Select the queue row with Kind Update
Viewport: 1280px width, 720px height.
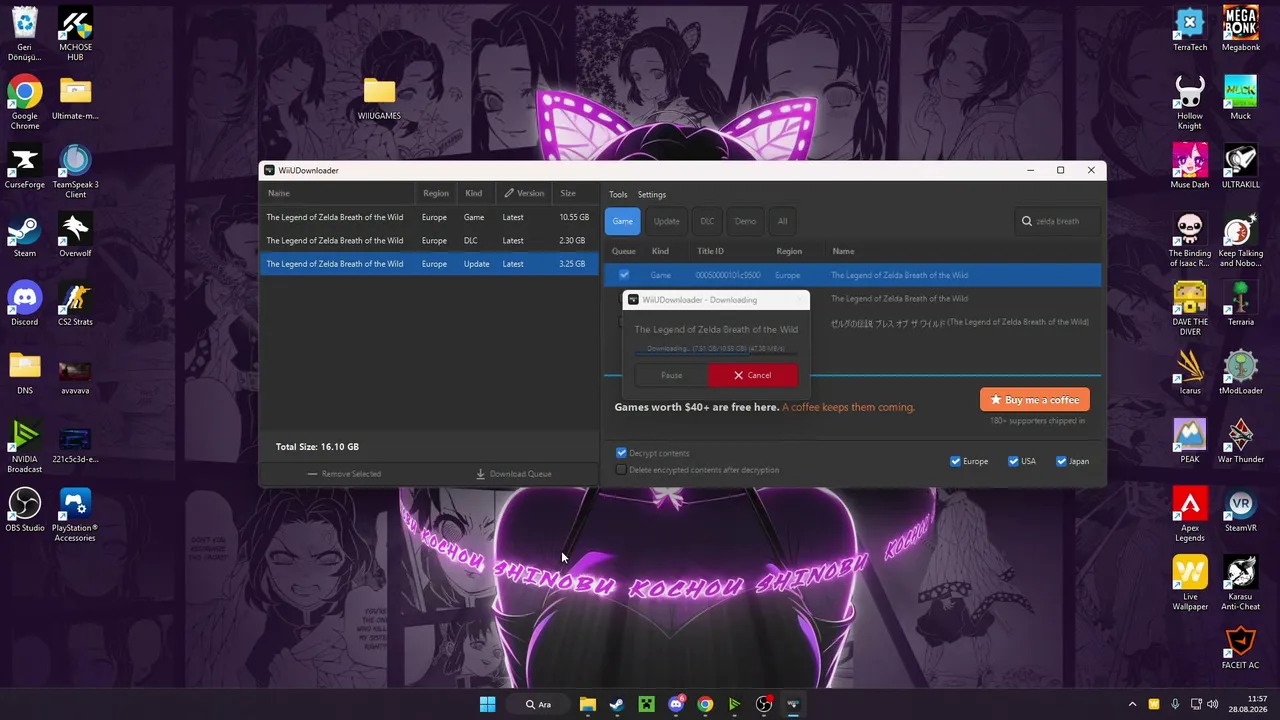(429, 264)
